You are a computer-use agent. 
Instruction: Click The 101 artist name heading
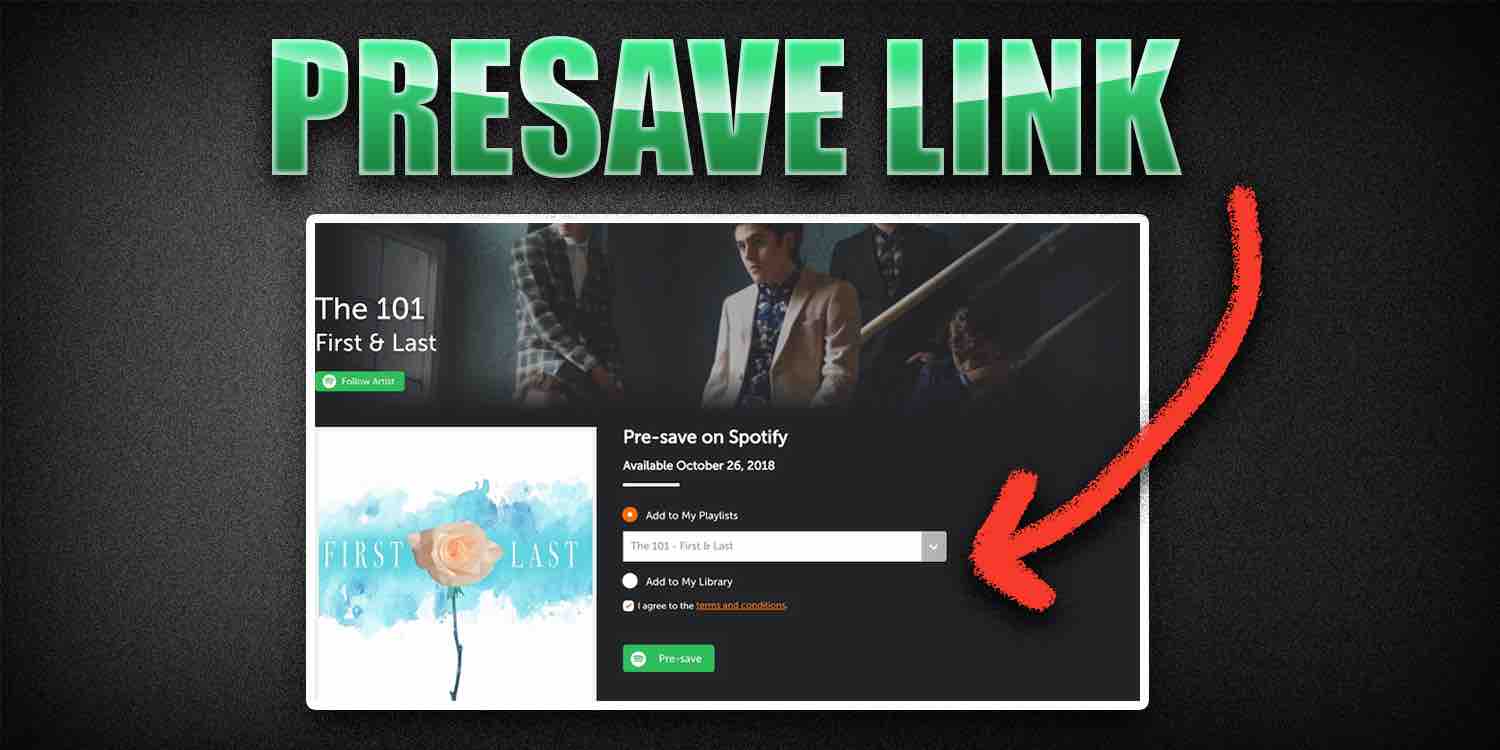click(370, 309)
